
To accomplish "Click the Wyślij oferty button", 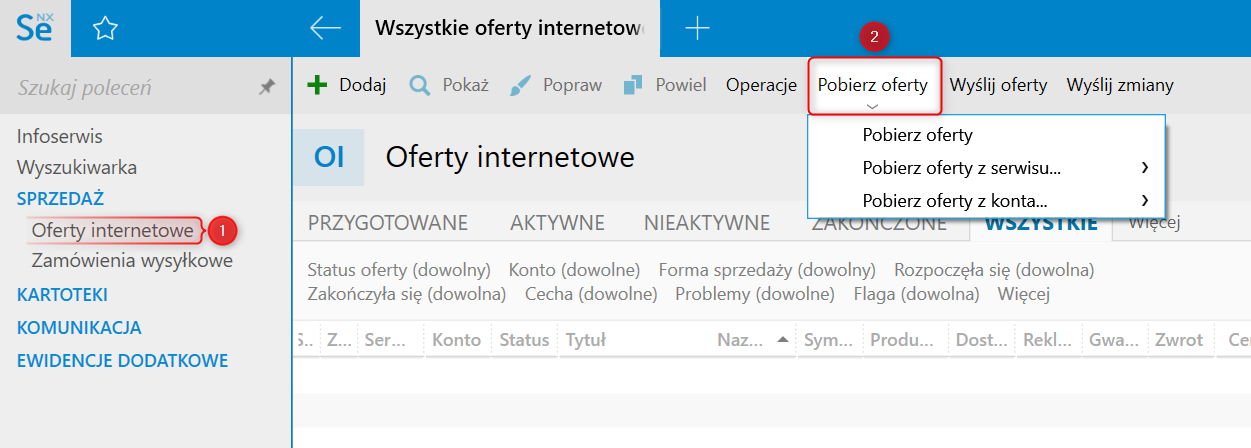I will pyautogui.click(x=998, y=85).
